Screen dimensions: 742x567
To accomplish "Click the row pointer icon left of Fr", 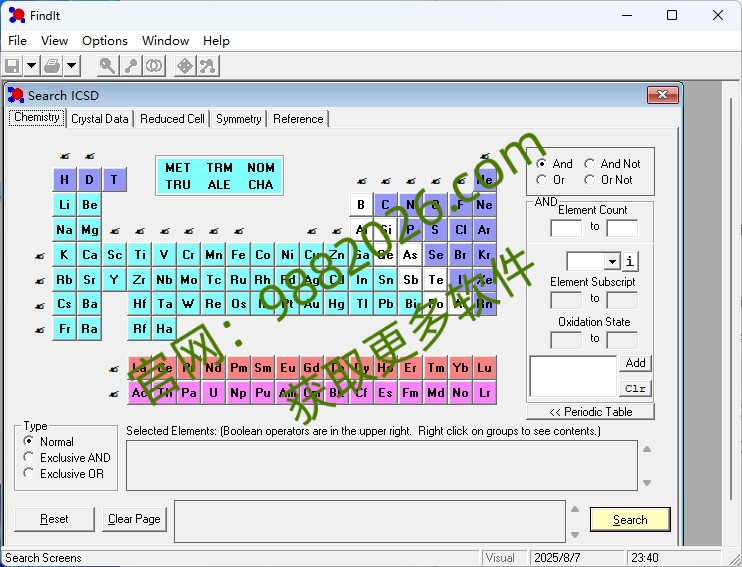I will pos(40,330).
